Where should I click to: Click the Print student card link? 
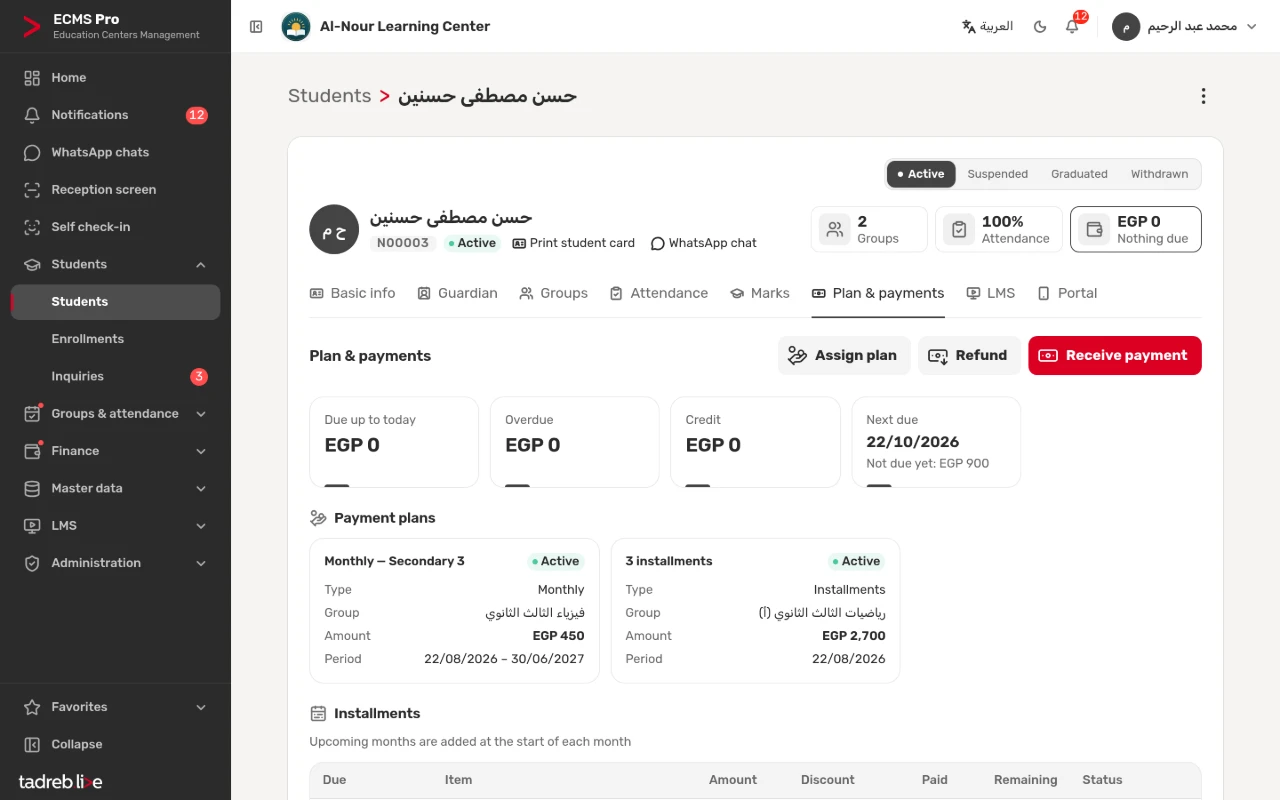(x=573, y=243)
